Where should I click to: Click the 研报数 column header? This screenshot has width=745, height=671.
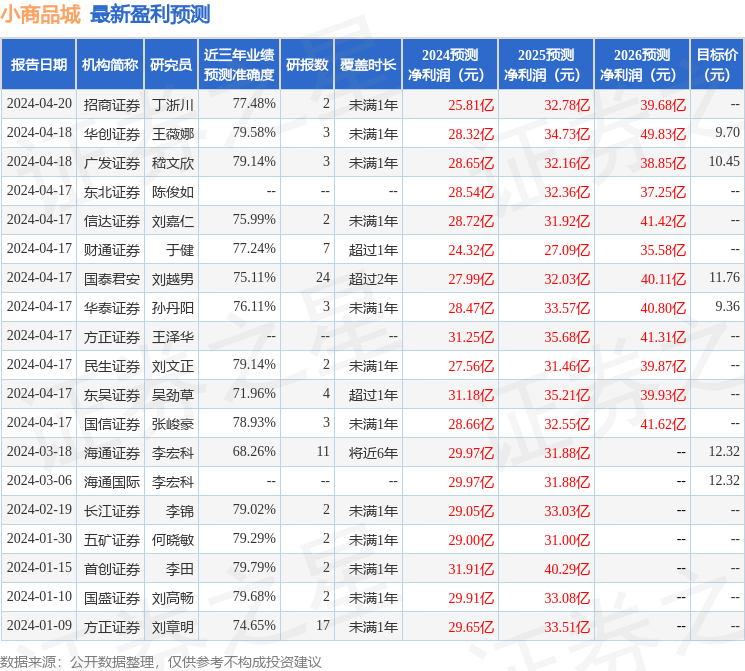[307, 65]
